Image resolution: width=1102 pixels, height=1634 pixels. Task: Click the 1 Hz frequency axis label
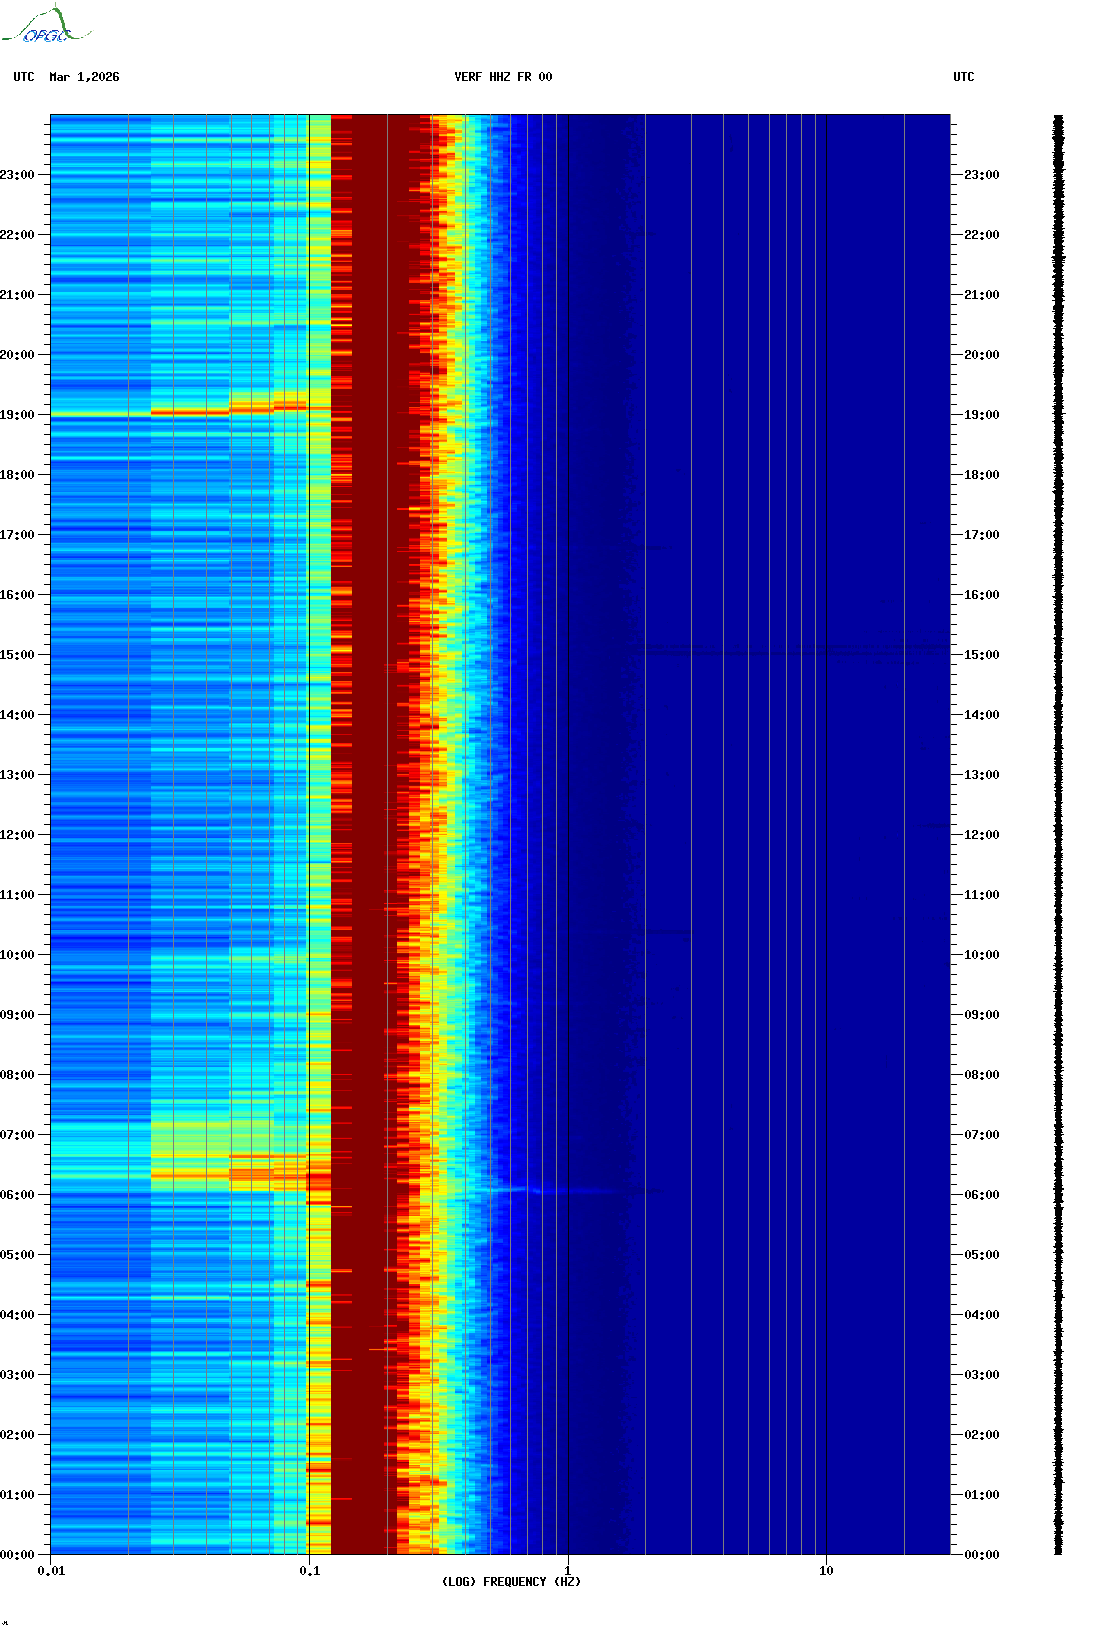[x=568, y=1570]
